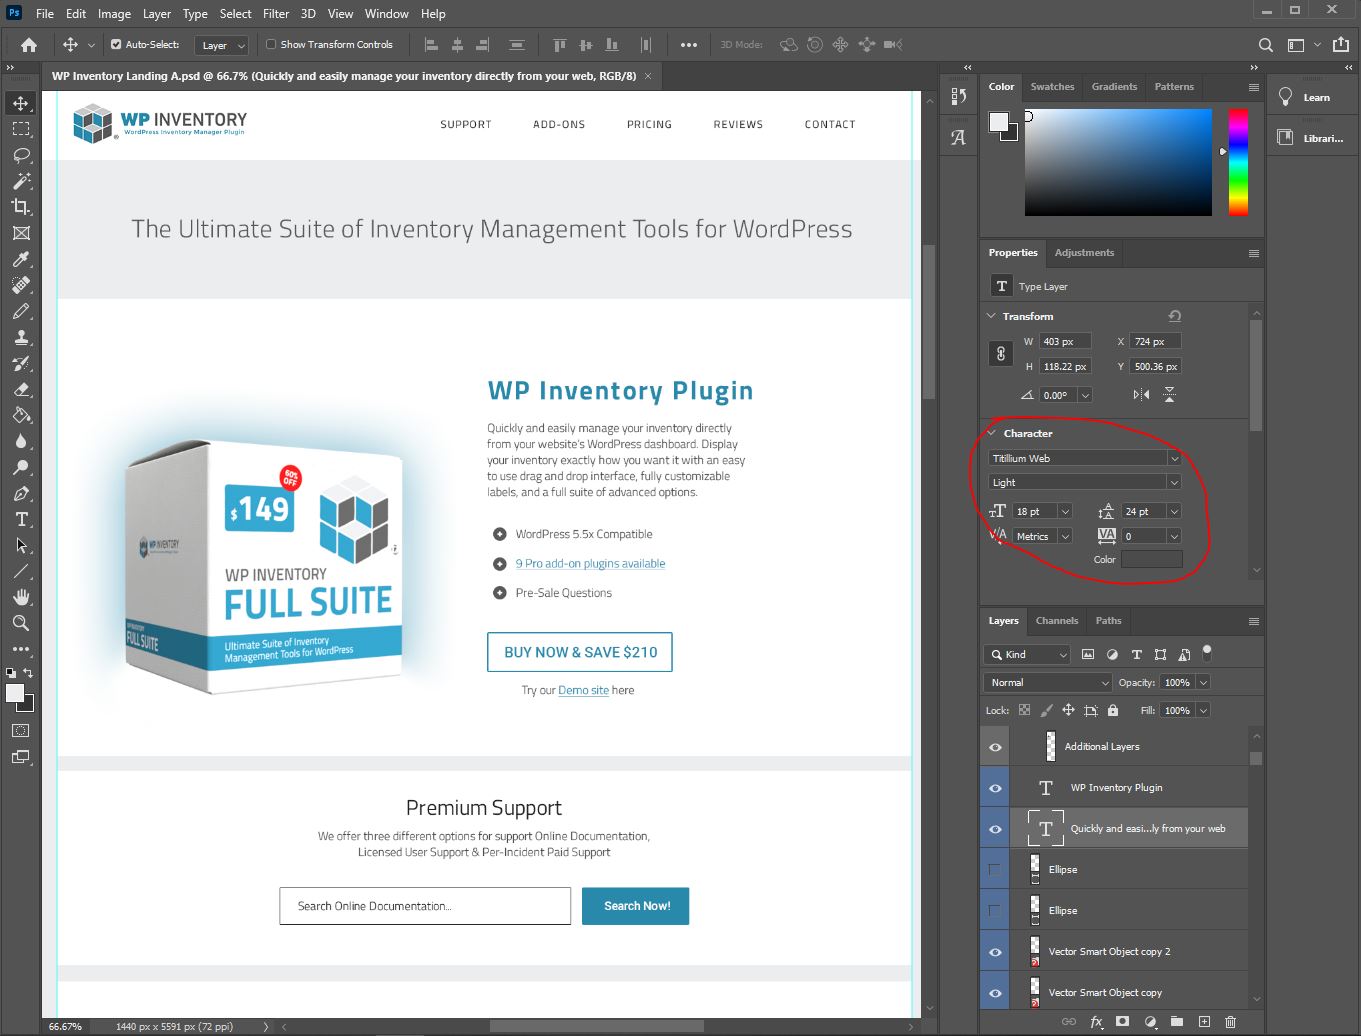Select the Pen tool
Viewport: 1361px width, 1036px height.
(20, 493)
